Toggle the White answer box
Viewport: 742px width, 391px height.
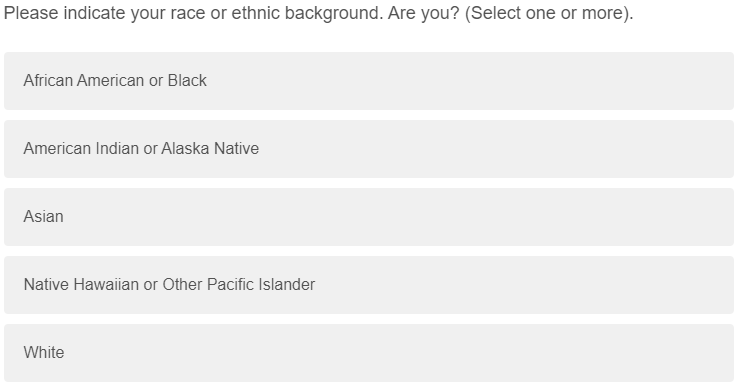[369, 353]
